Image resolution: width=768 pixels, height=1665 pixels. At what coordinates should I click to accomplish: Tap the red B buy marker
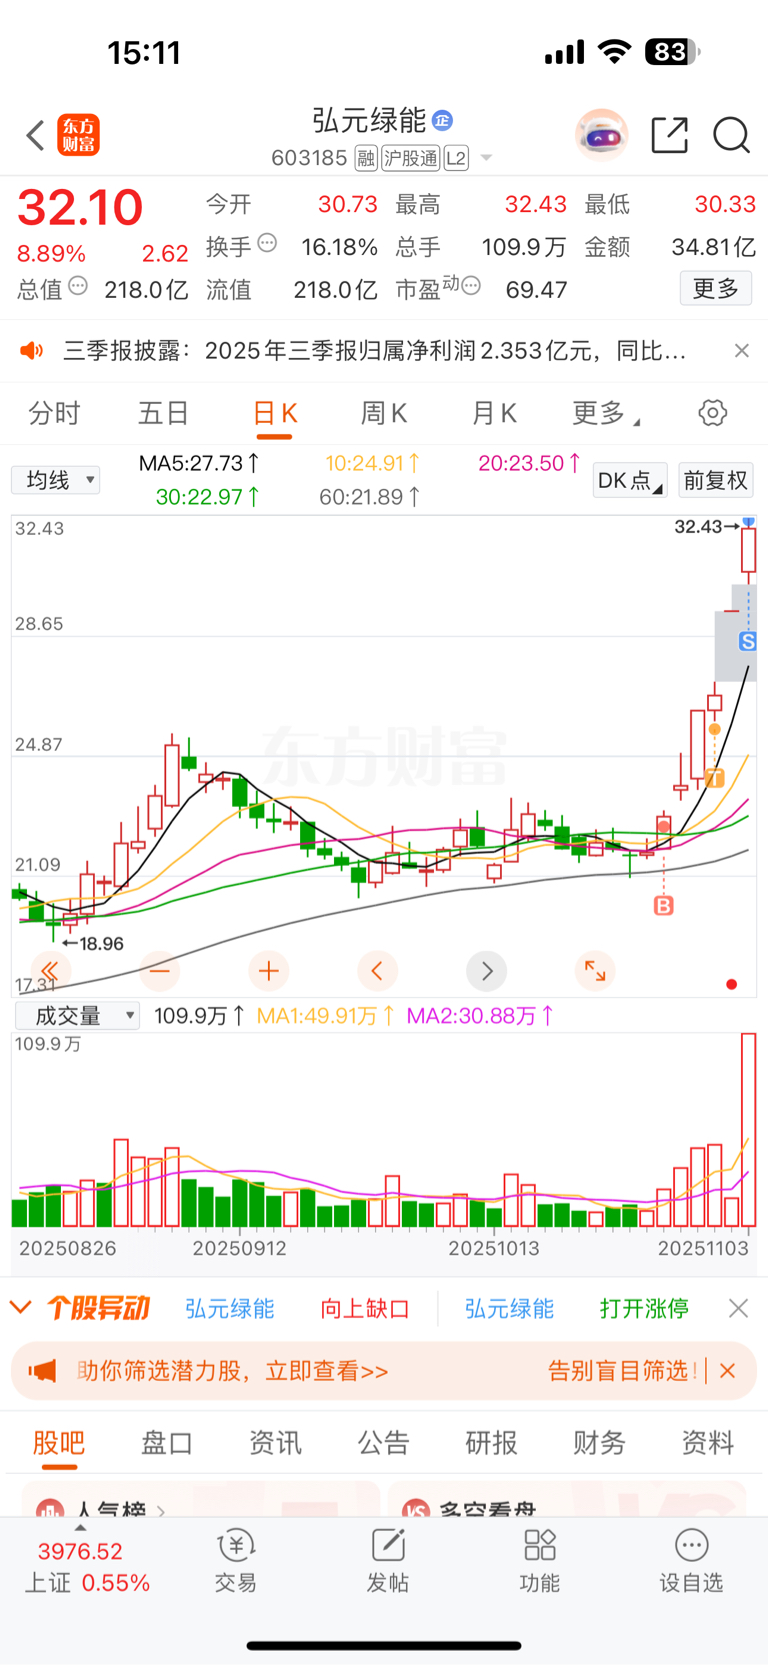coord(663,906)
